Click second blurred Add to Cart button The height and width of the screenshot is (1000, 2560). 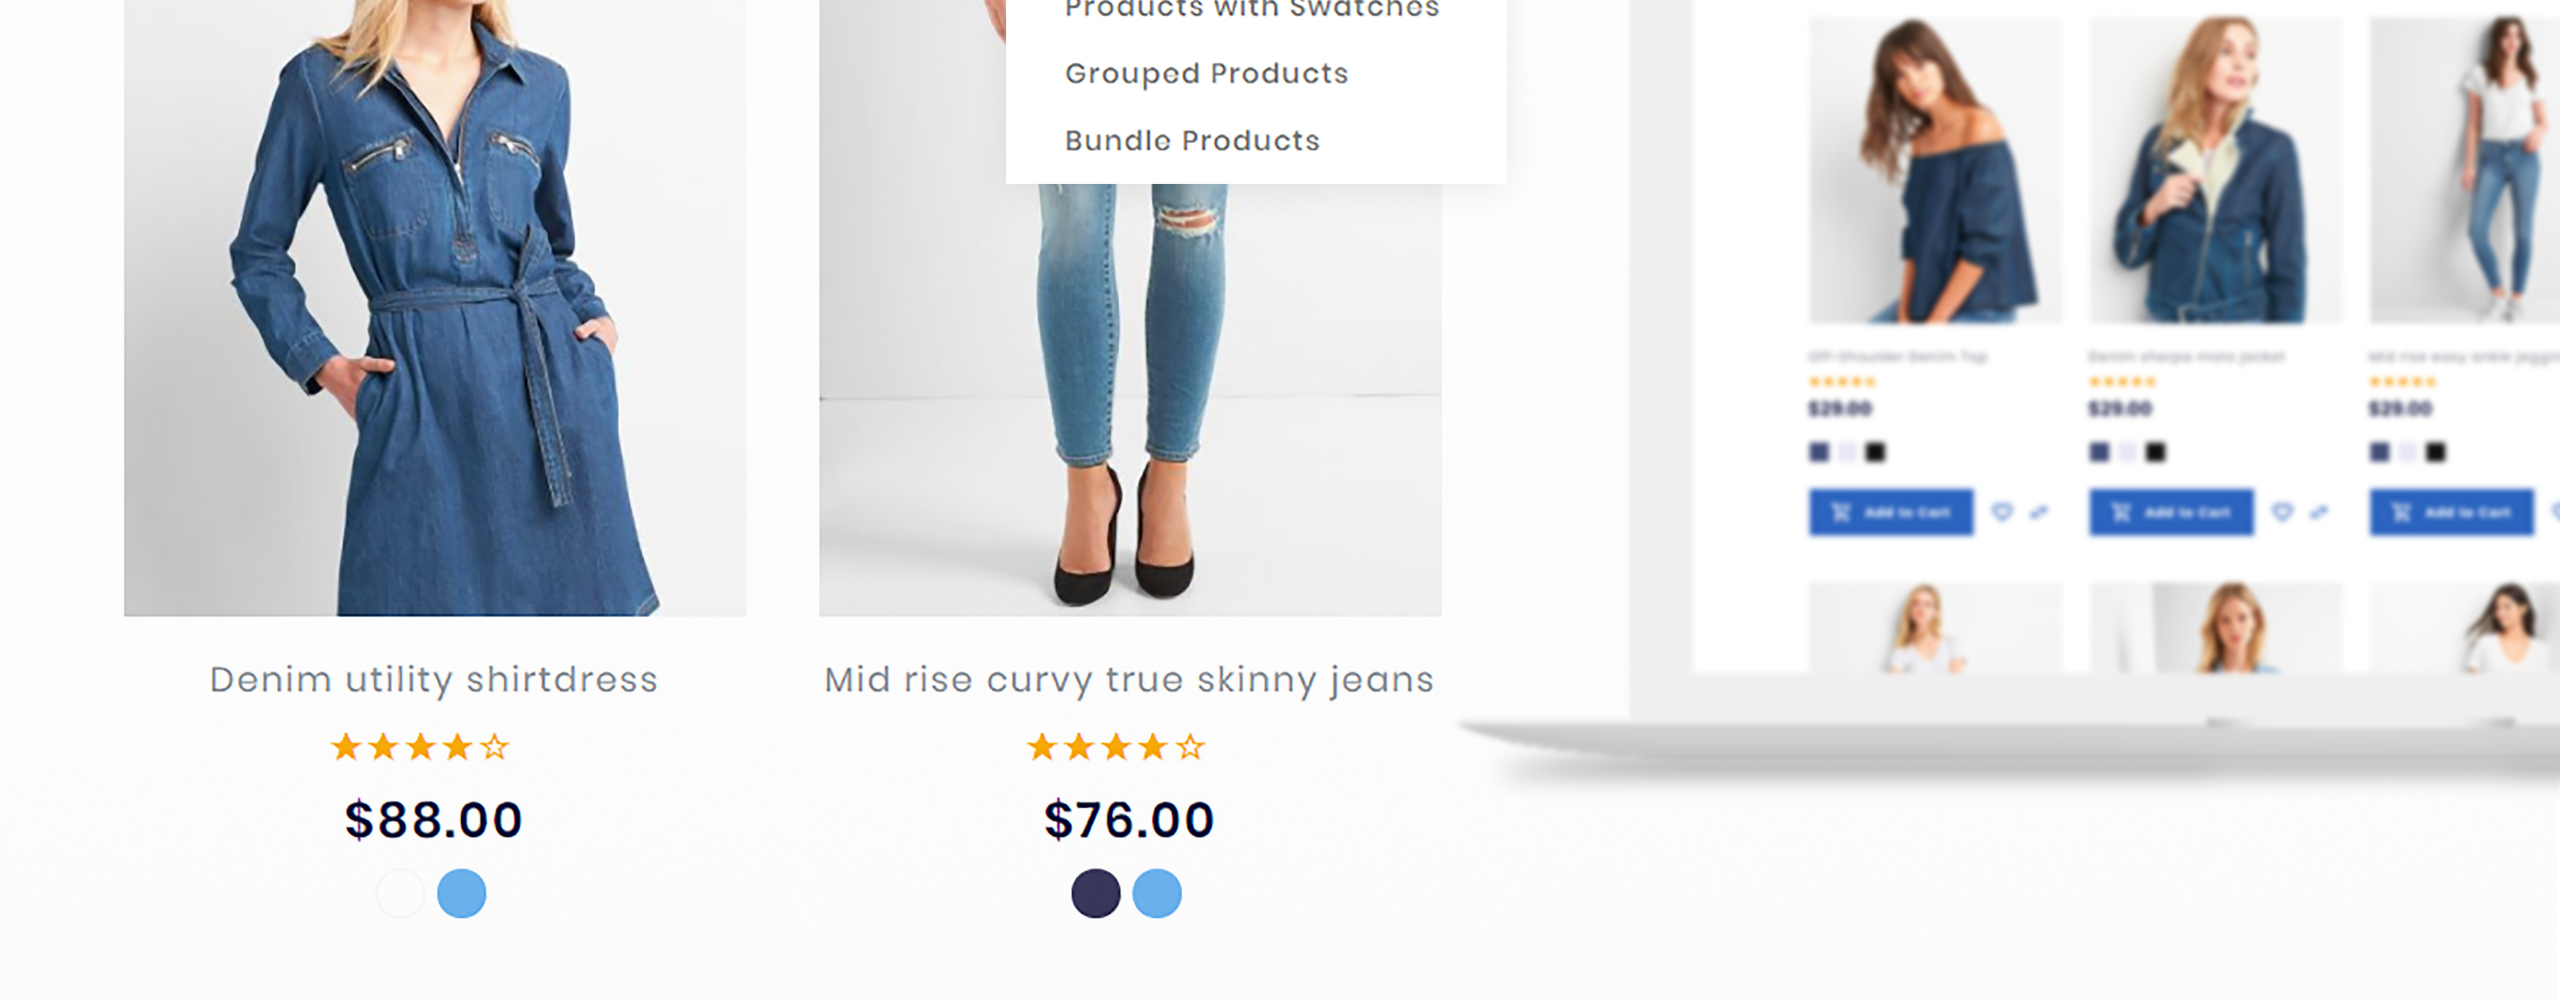coord(2171,512)
